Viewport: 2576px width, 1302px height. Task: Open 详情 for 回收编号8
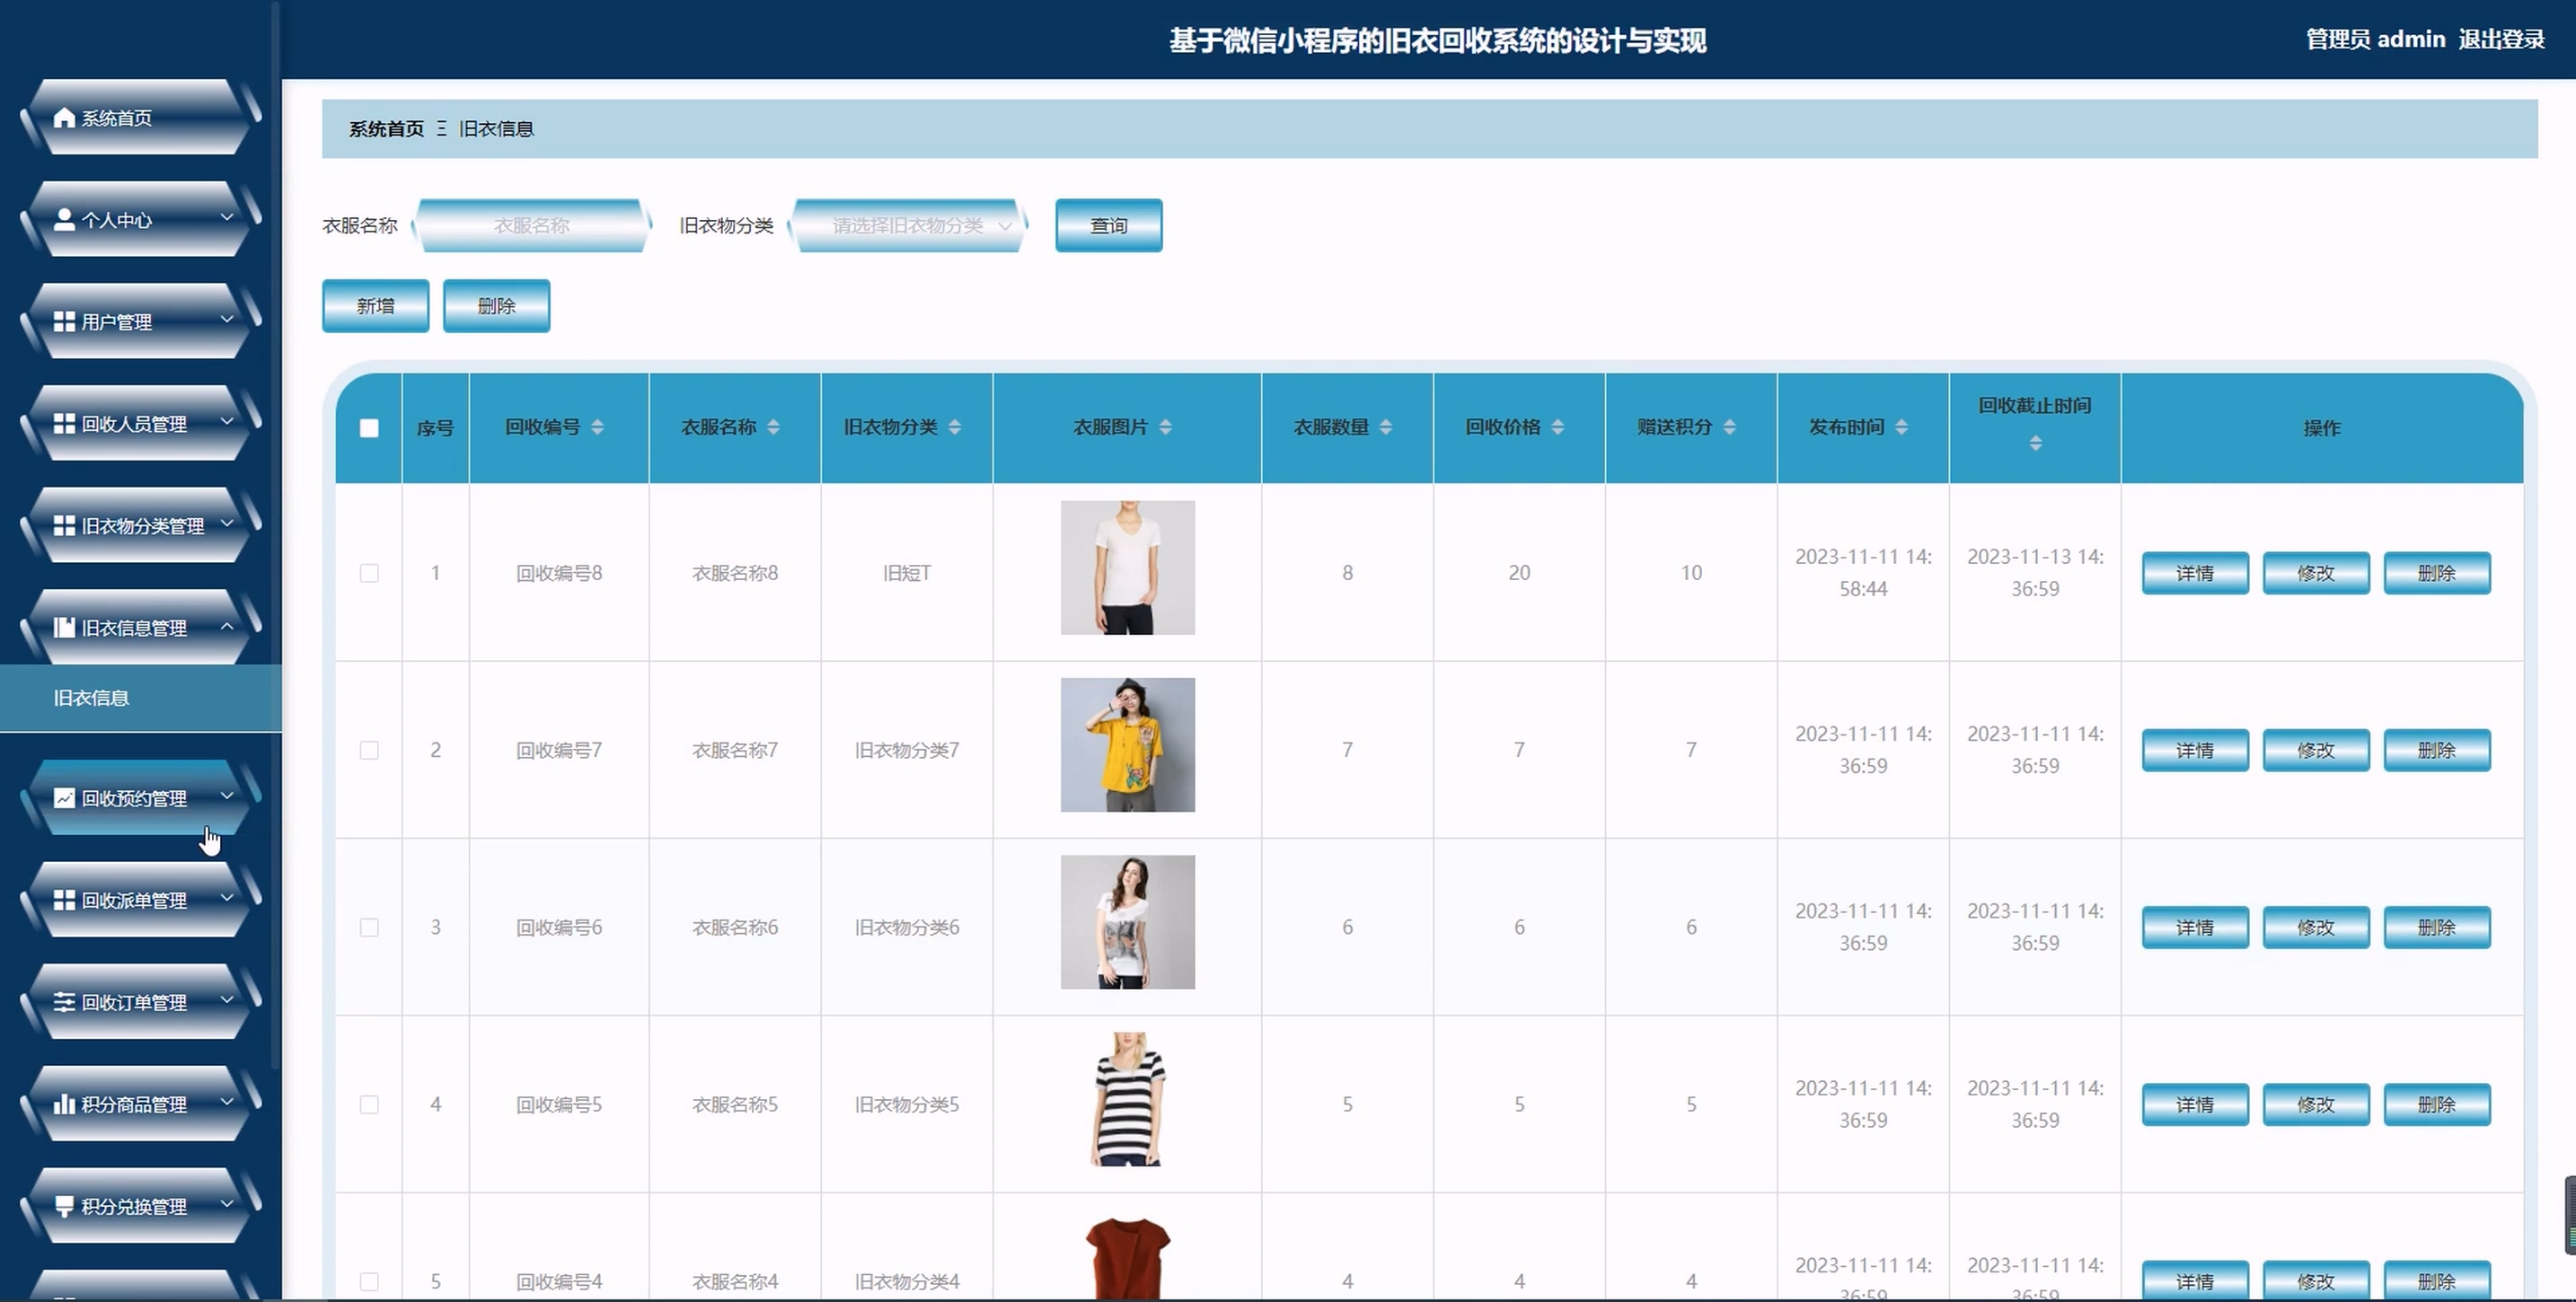2195,573
